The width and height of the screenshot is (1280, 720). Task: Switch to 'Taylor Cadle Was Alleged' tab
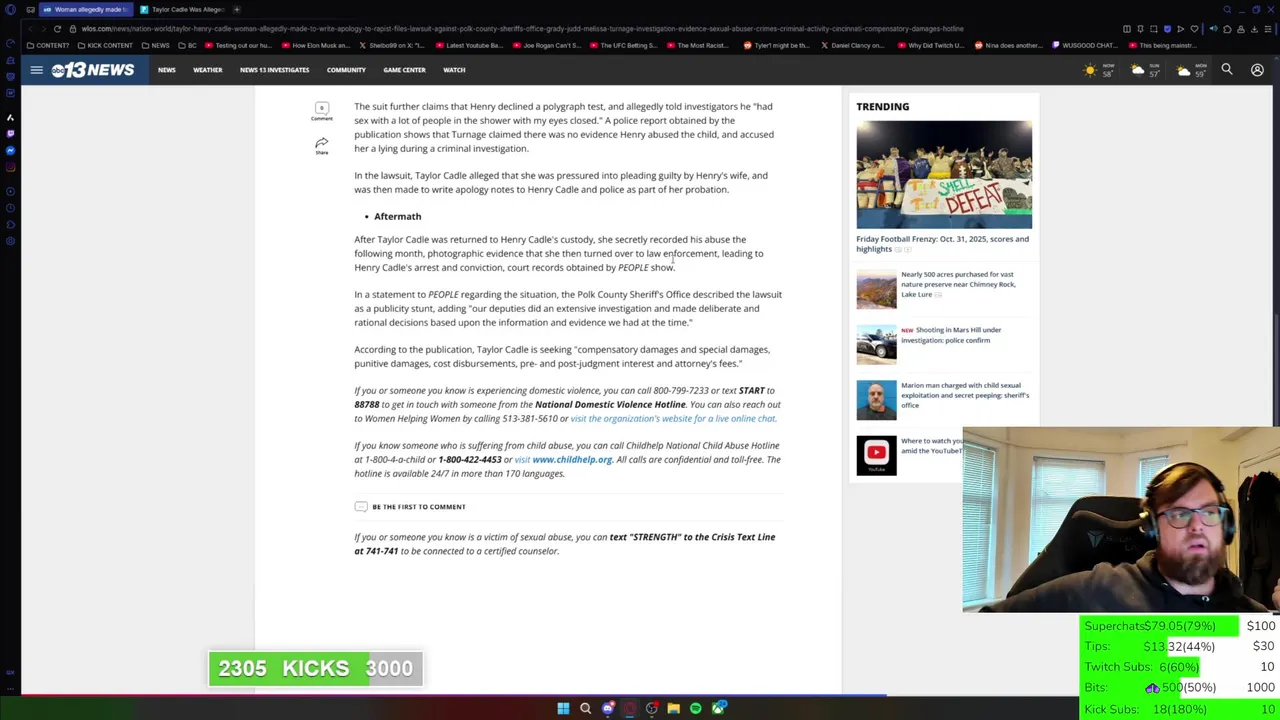(182, 9)
